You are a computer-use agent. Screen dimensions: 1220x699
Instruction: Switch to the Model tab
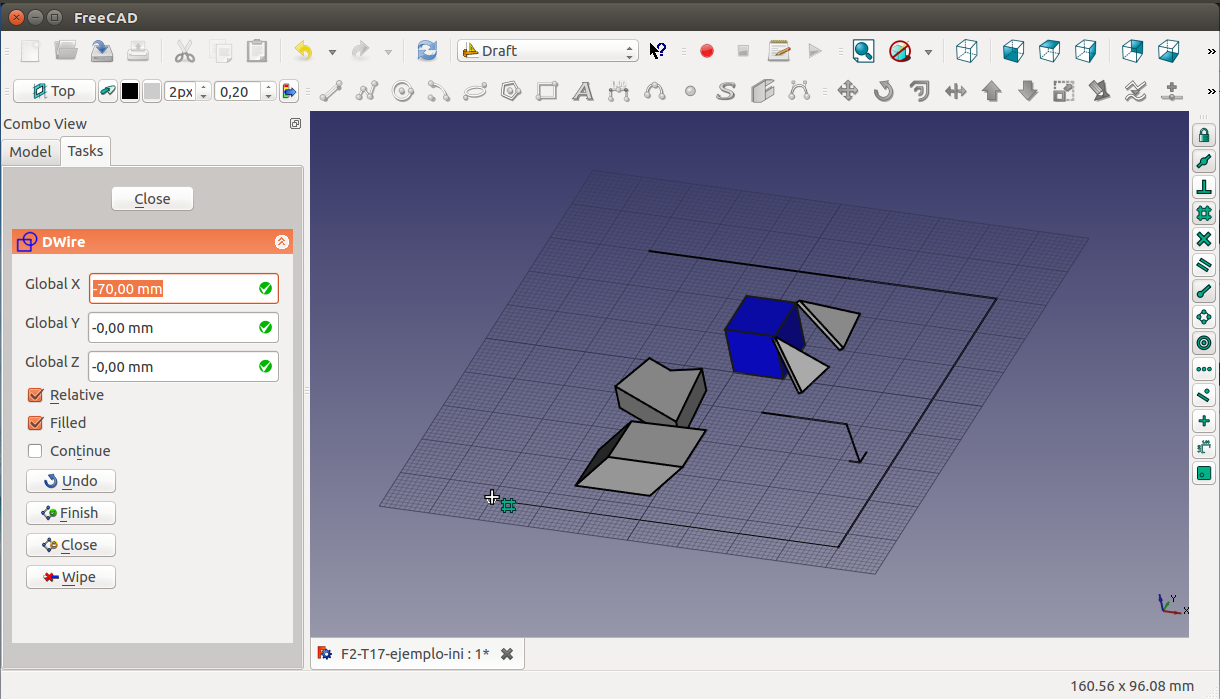[30, 151]
